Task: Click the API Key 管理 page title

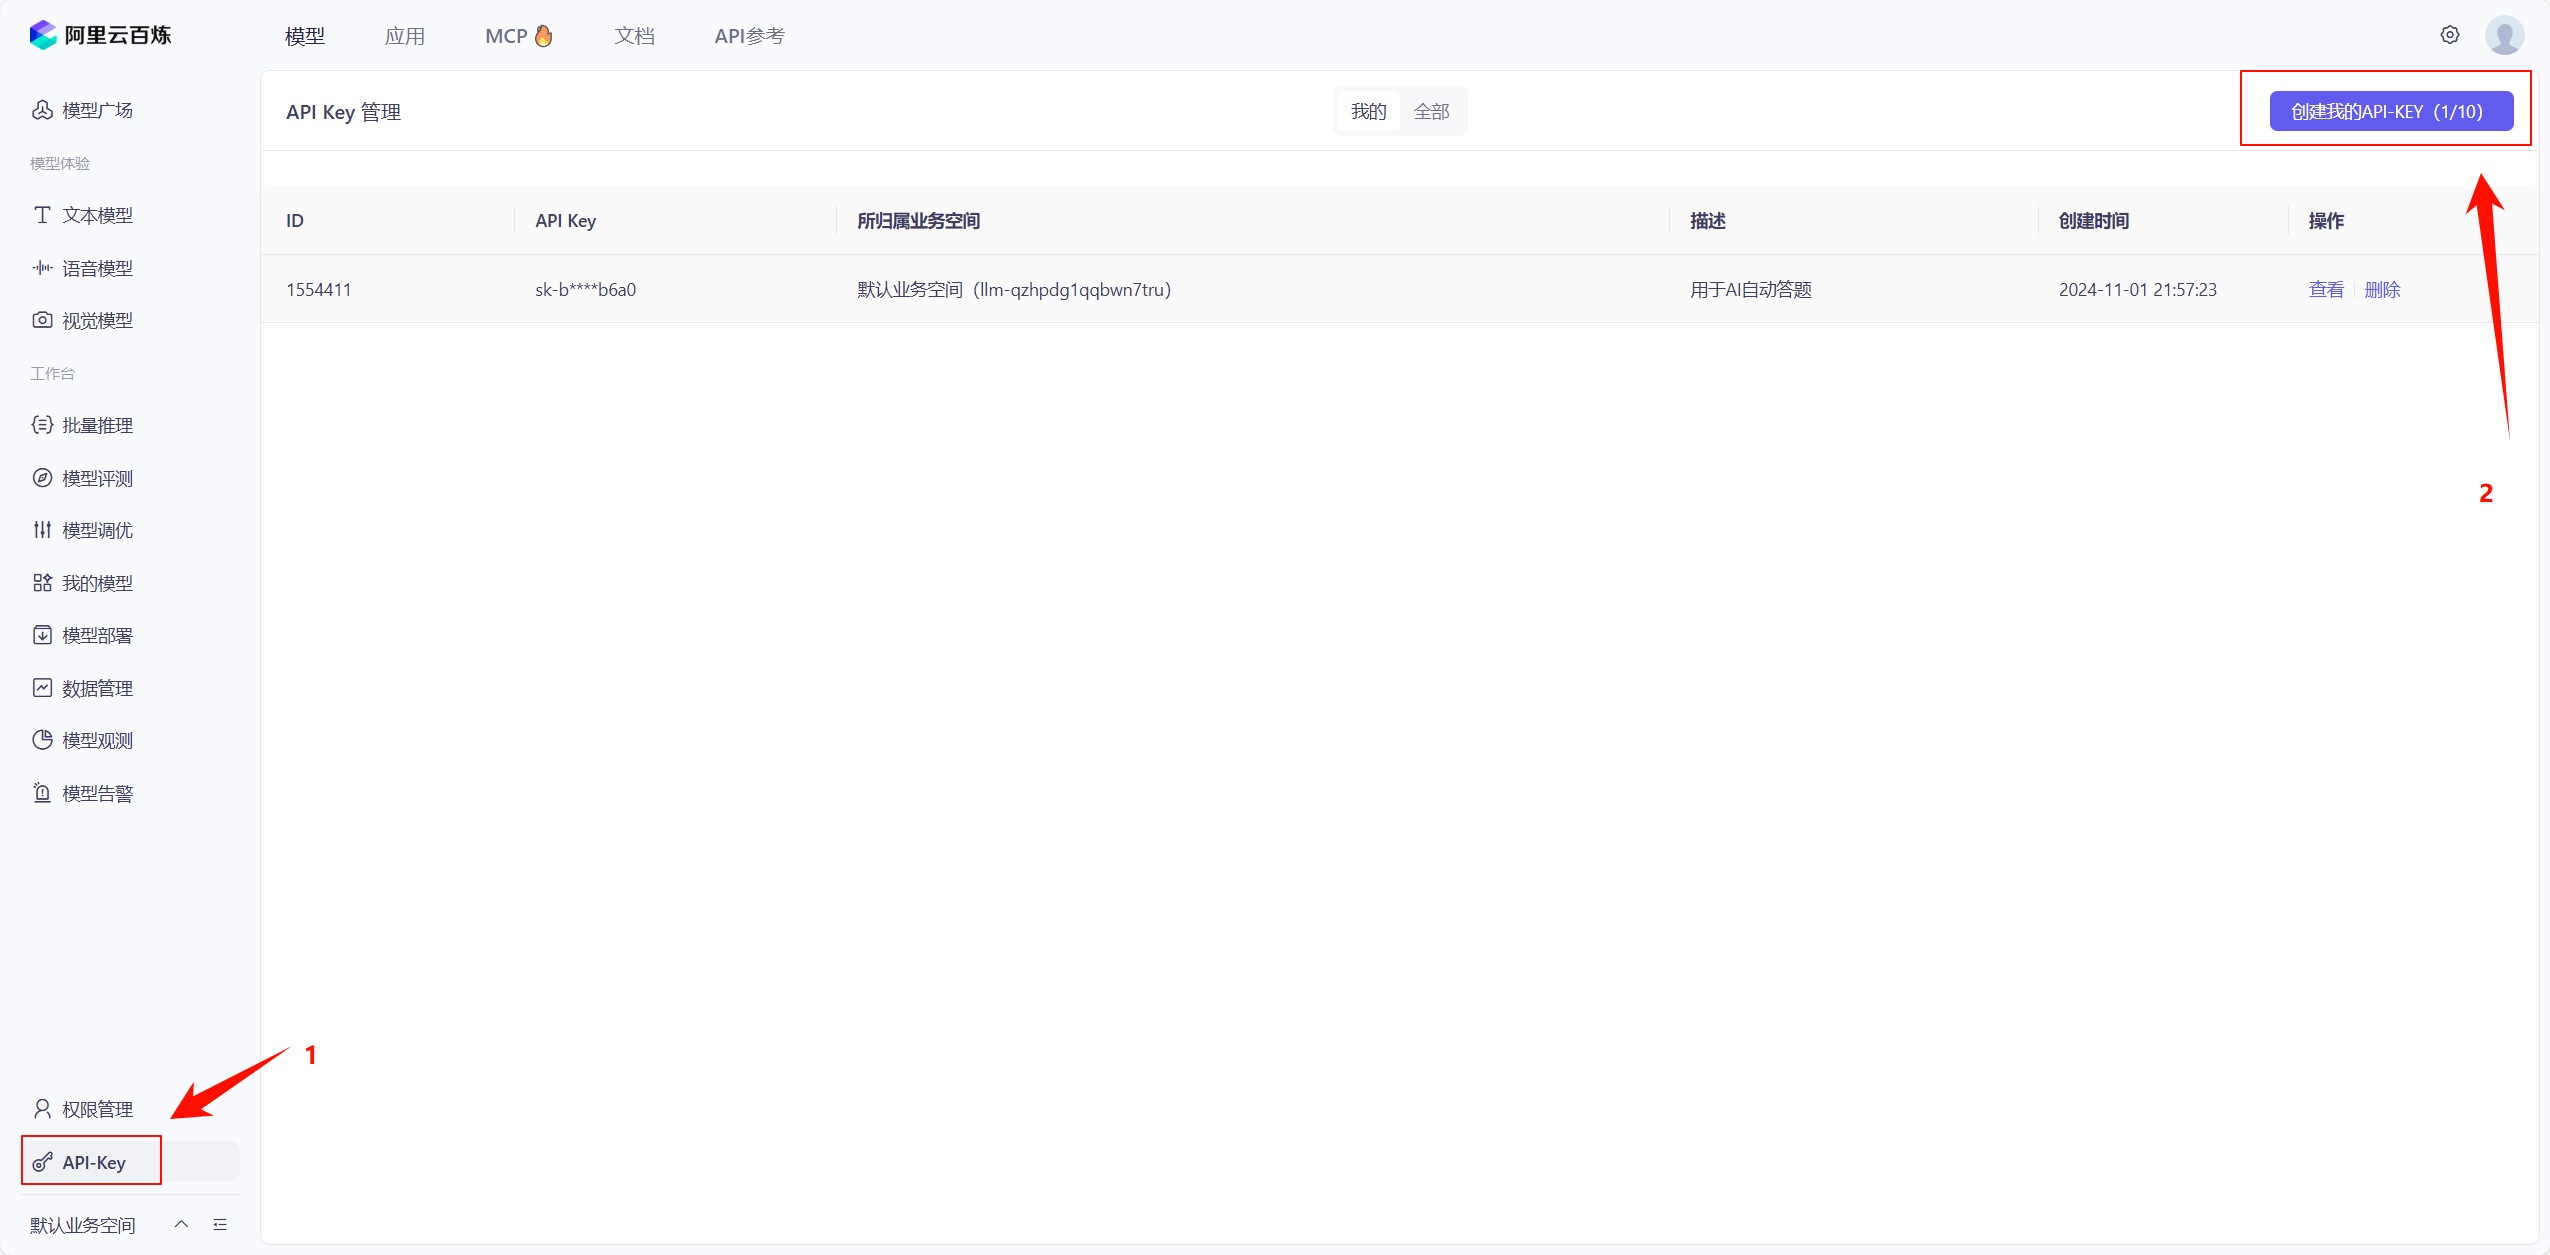Action: [x=343, y=112]
